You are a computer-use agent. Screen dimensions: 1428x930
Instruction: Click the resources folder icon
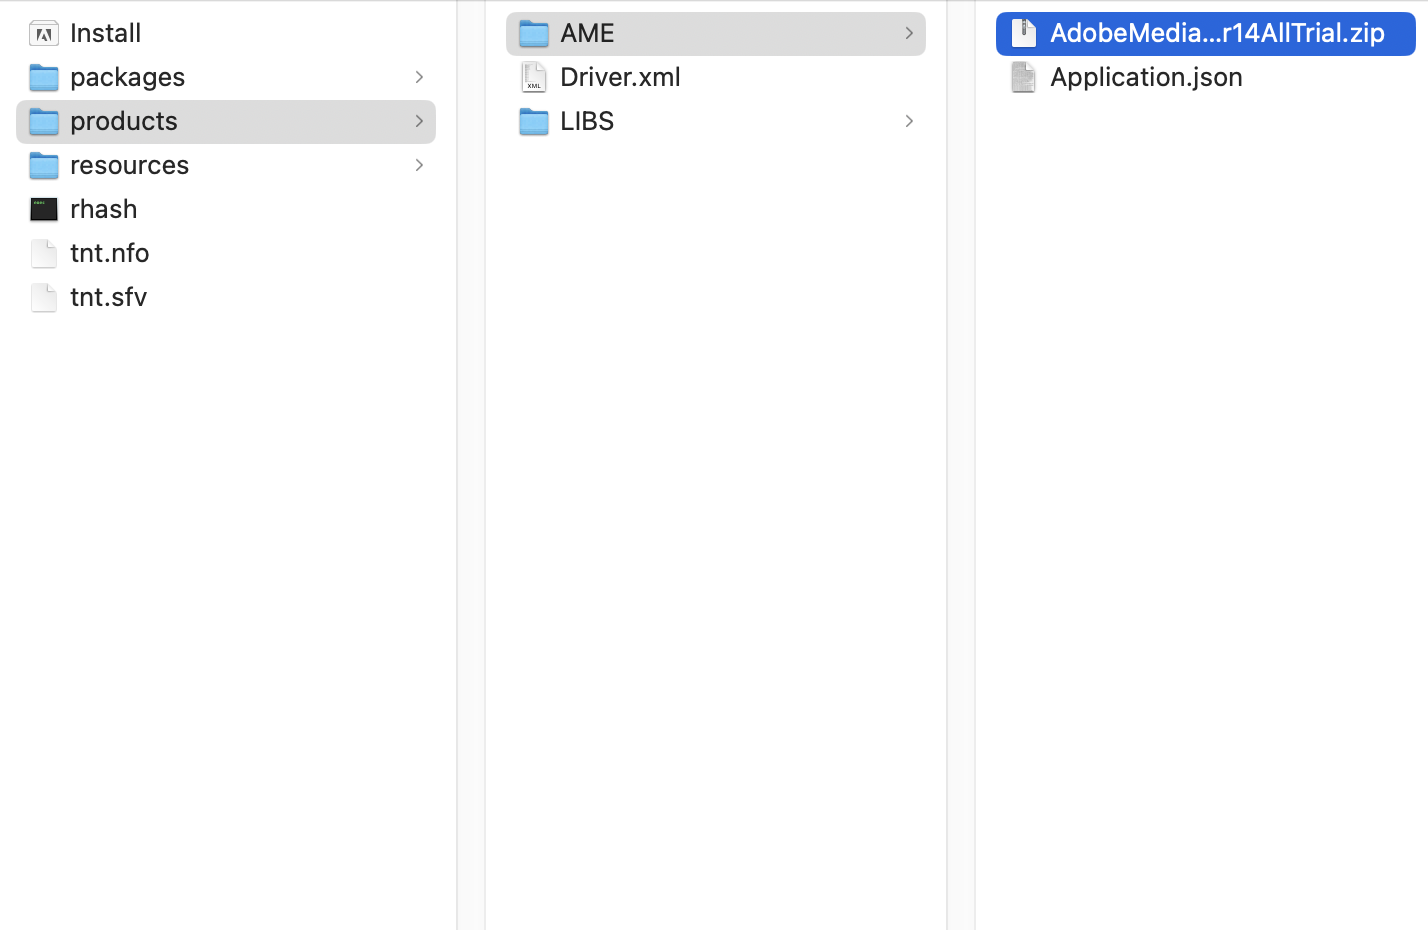pos(44,166)
